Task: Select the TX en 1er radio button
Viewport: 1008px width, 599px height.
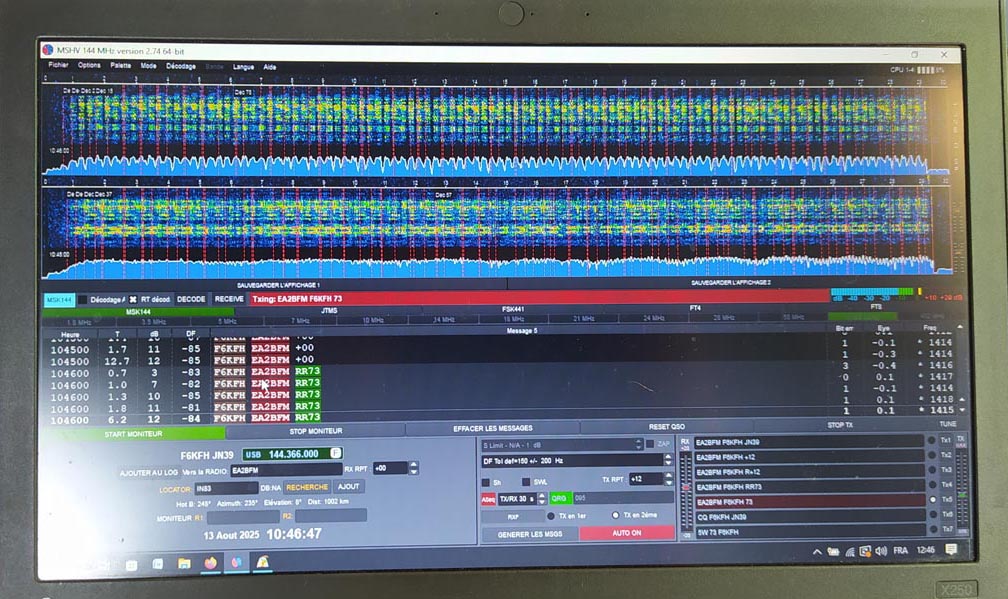Action: tap(551, 516)
